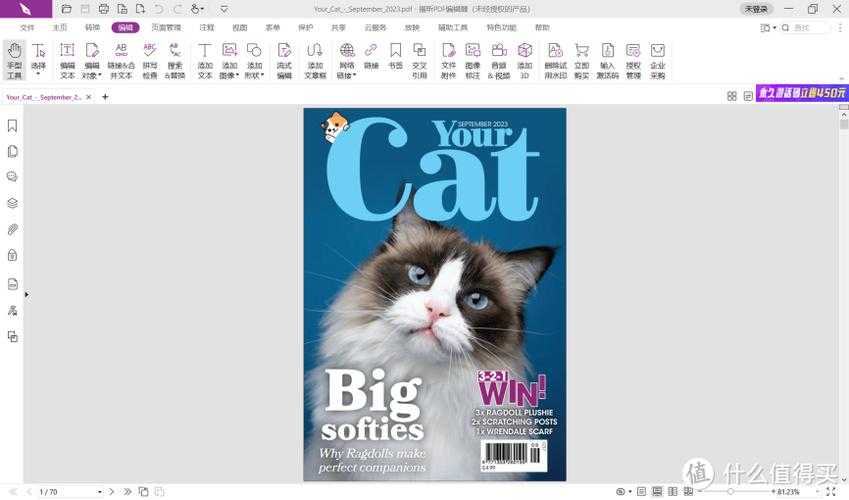Open the Your_Cat_-_September document tab
Viewport: 849px width, 500px height.
44,97
